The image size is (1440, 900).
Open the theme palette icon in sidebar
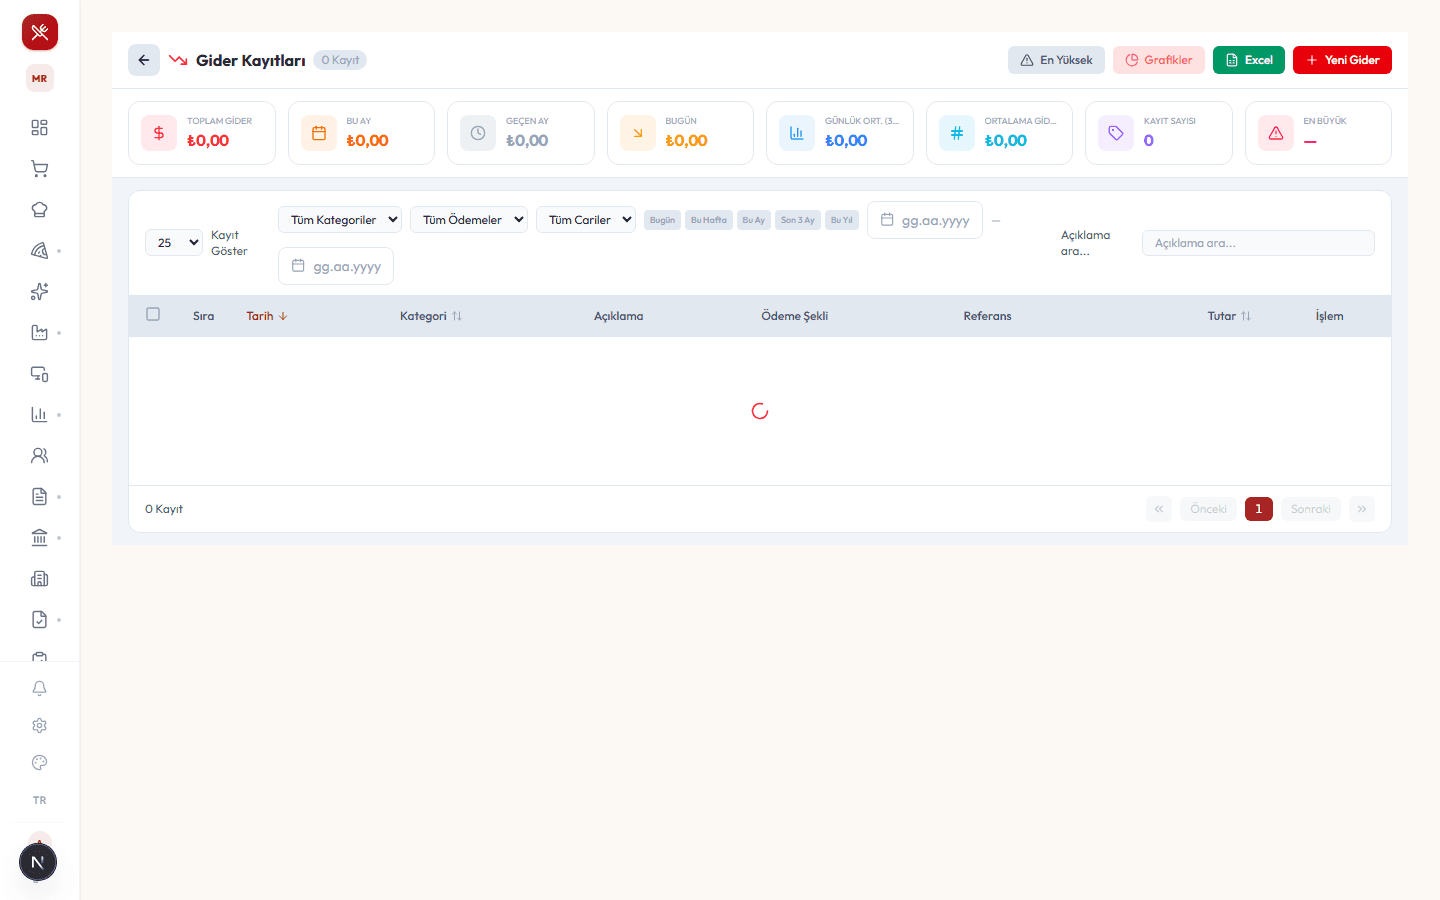coord(39,762)
